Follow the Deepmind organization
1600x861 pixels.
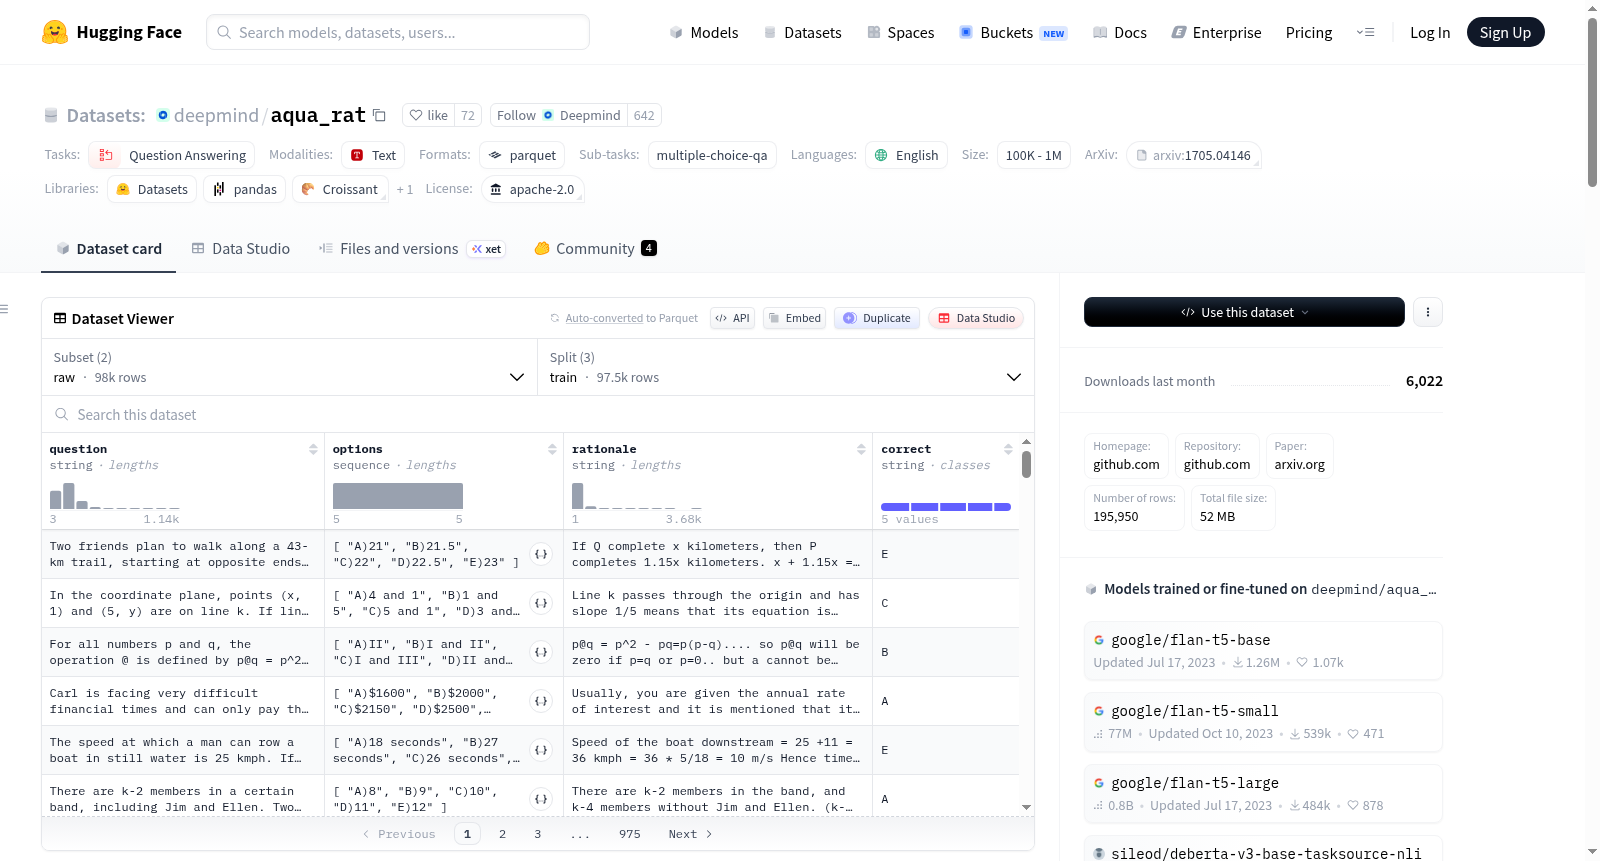pos(558,115)
